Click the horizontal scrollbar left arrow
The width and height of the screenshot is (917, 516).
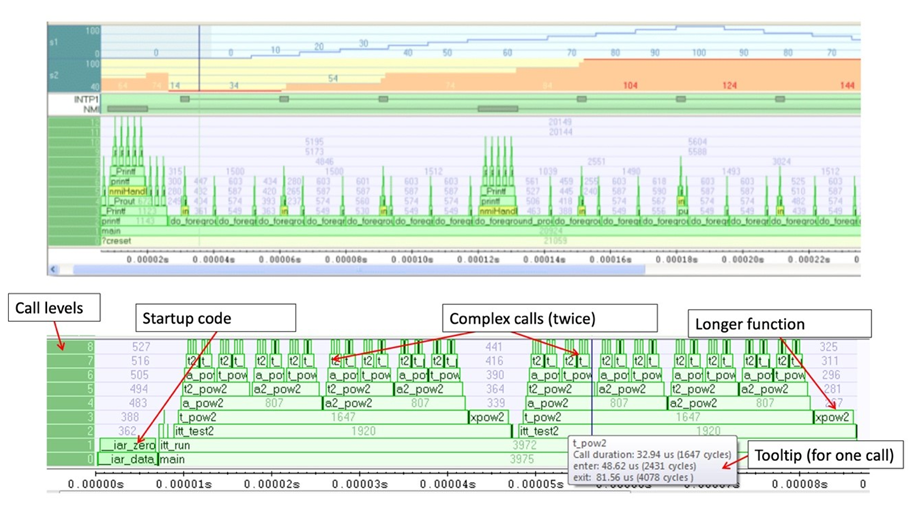pos(54,270)
